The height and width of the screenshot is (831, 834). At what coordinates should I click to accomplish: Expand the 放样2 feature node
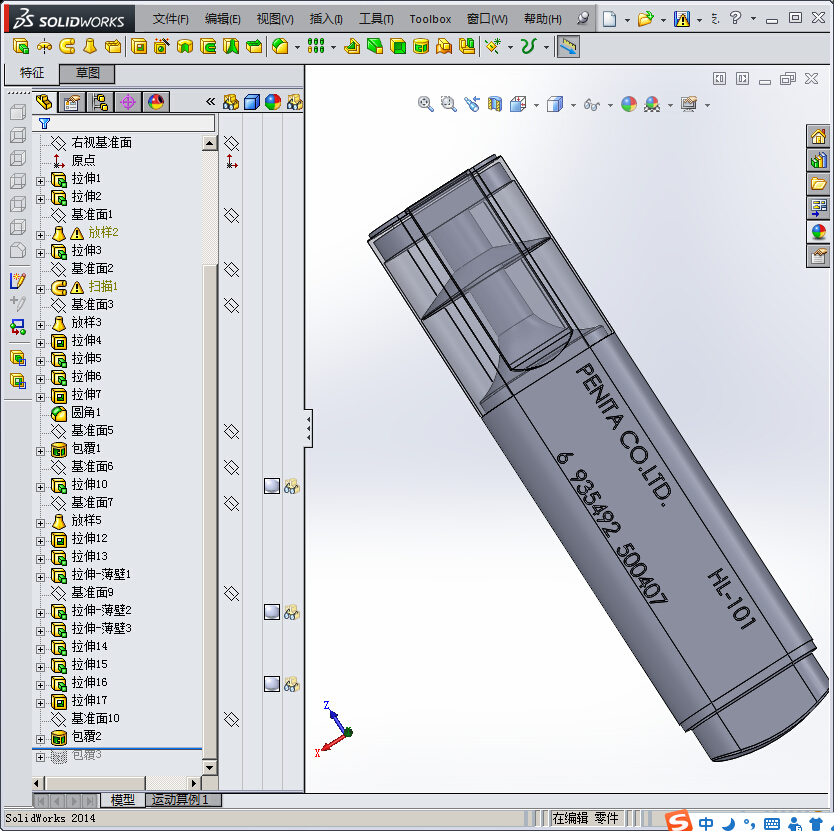coord(40,235)
